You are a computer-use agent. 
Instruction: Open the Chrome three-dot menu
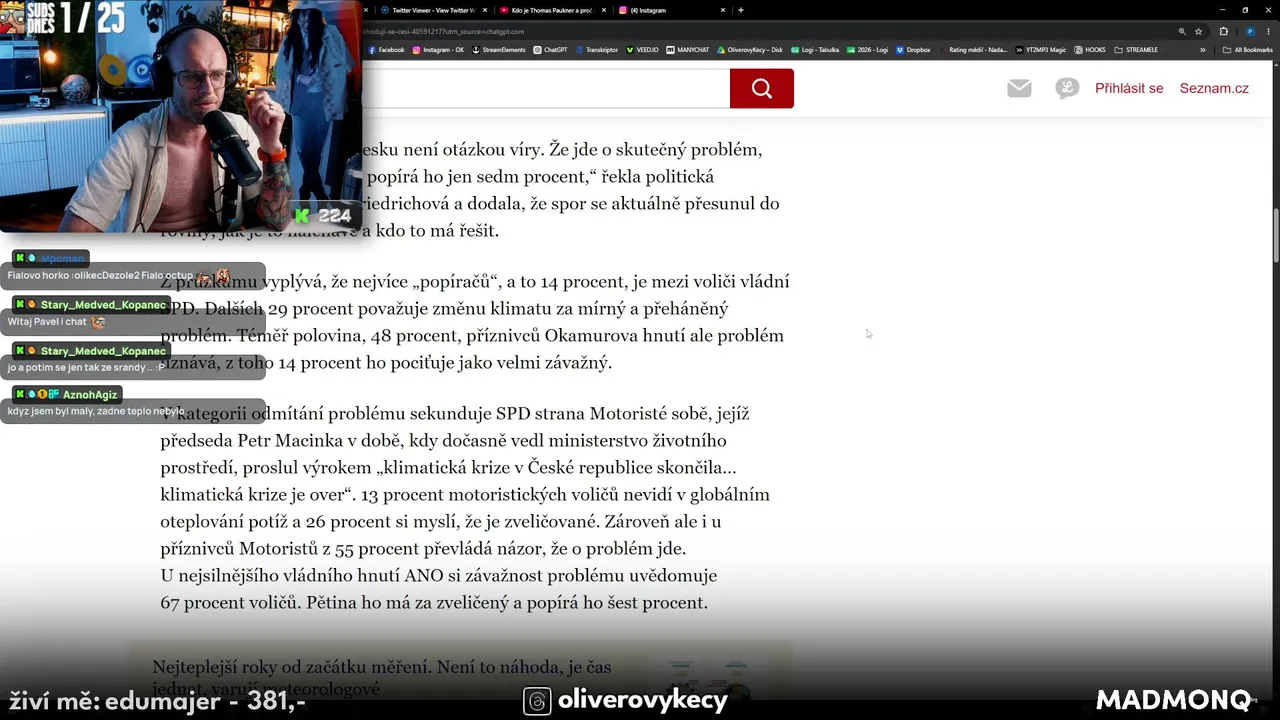pyautogui.click(x=1268, y=31)
